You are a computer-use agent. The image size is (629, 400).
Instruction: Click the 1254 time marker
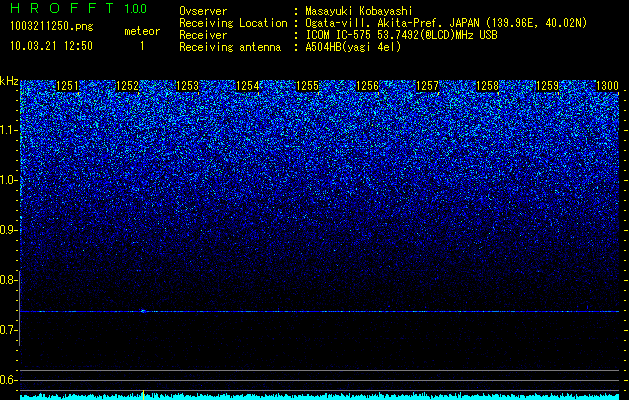pos(248,86)
